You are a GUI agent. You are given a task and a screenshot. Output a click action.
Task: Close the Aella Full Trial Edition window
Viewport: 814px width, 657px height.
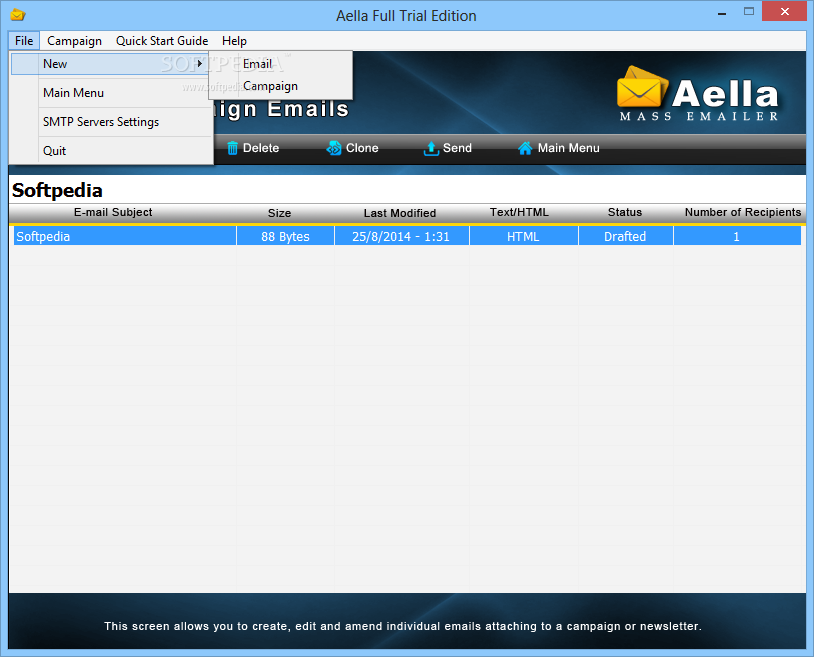(784, 11)
